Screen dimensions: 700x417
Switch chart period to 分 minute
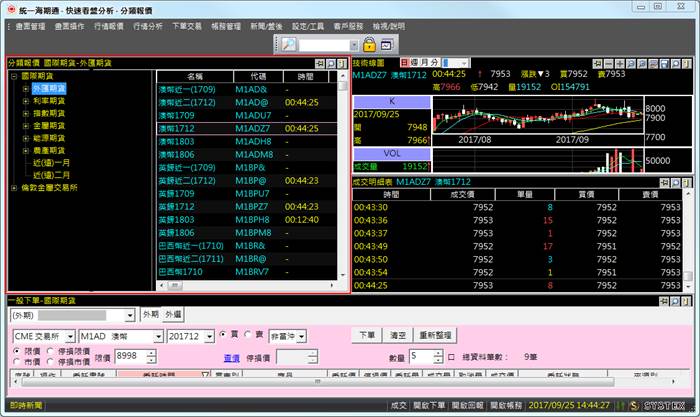pyautogui.click(x=434, y=63)
